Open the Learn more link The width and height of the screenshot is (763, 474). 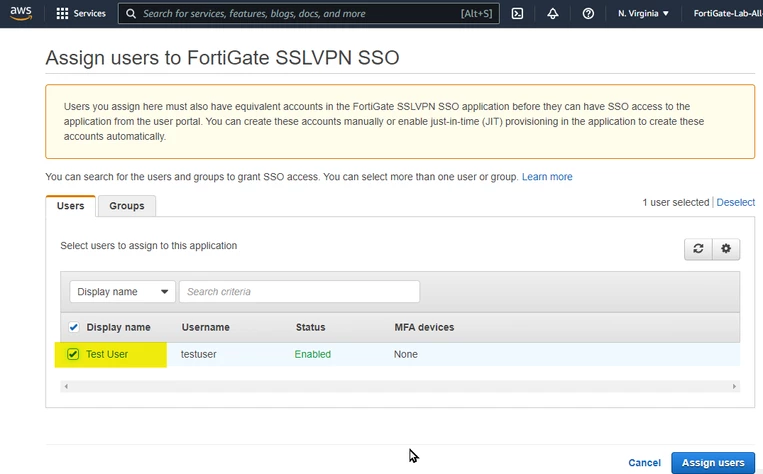(547, 177)
